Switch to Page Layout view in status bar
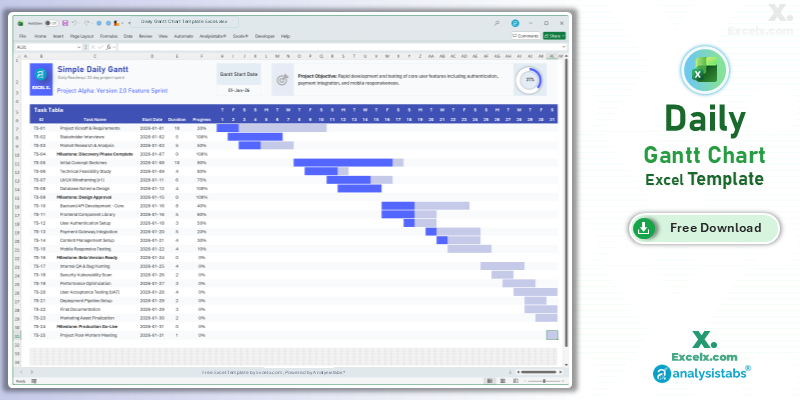This screenshot has width=800, height=400. click(502, 381)
